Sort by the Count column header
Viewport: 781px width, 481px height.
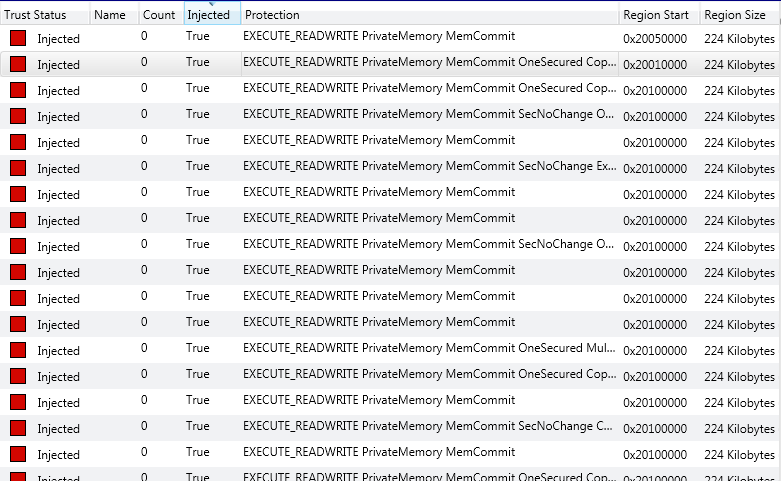pyautogui.click(x=161, y=15)
